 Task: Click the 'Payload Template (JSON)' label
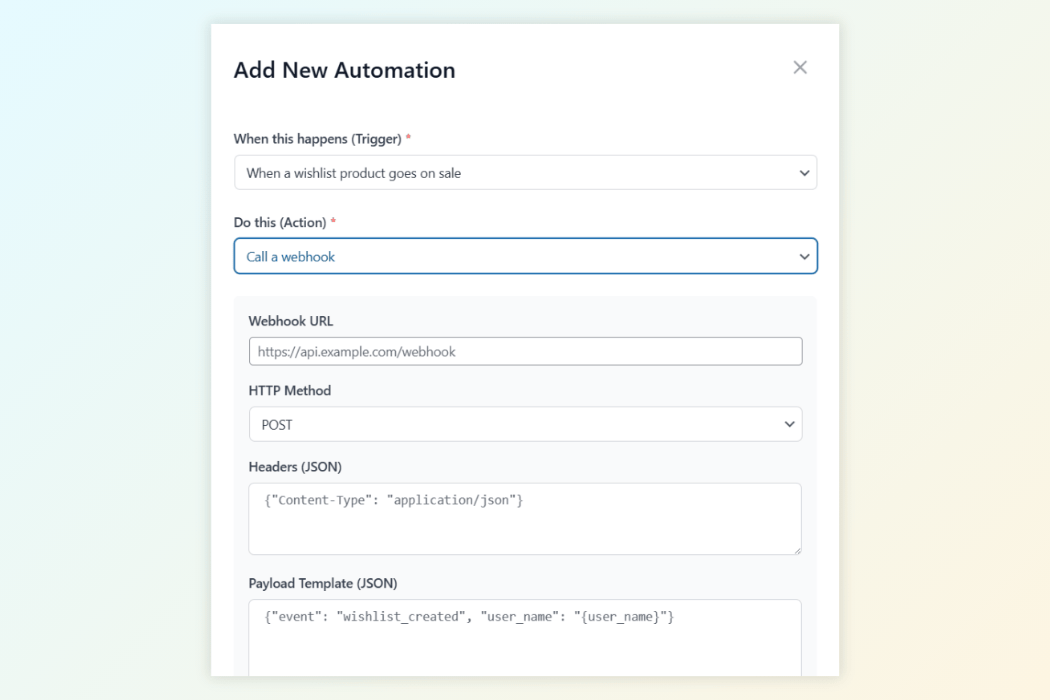[323, 583]
